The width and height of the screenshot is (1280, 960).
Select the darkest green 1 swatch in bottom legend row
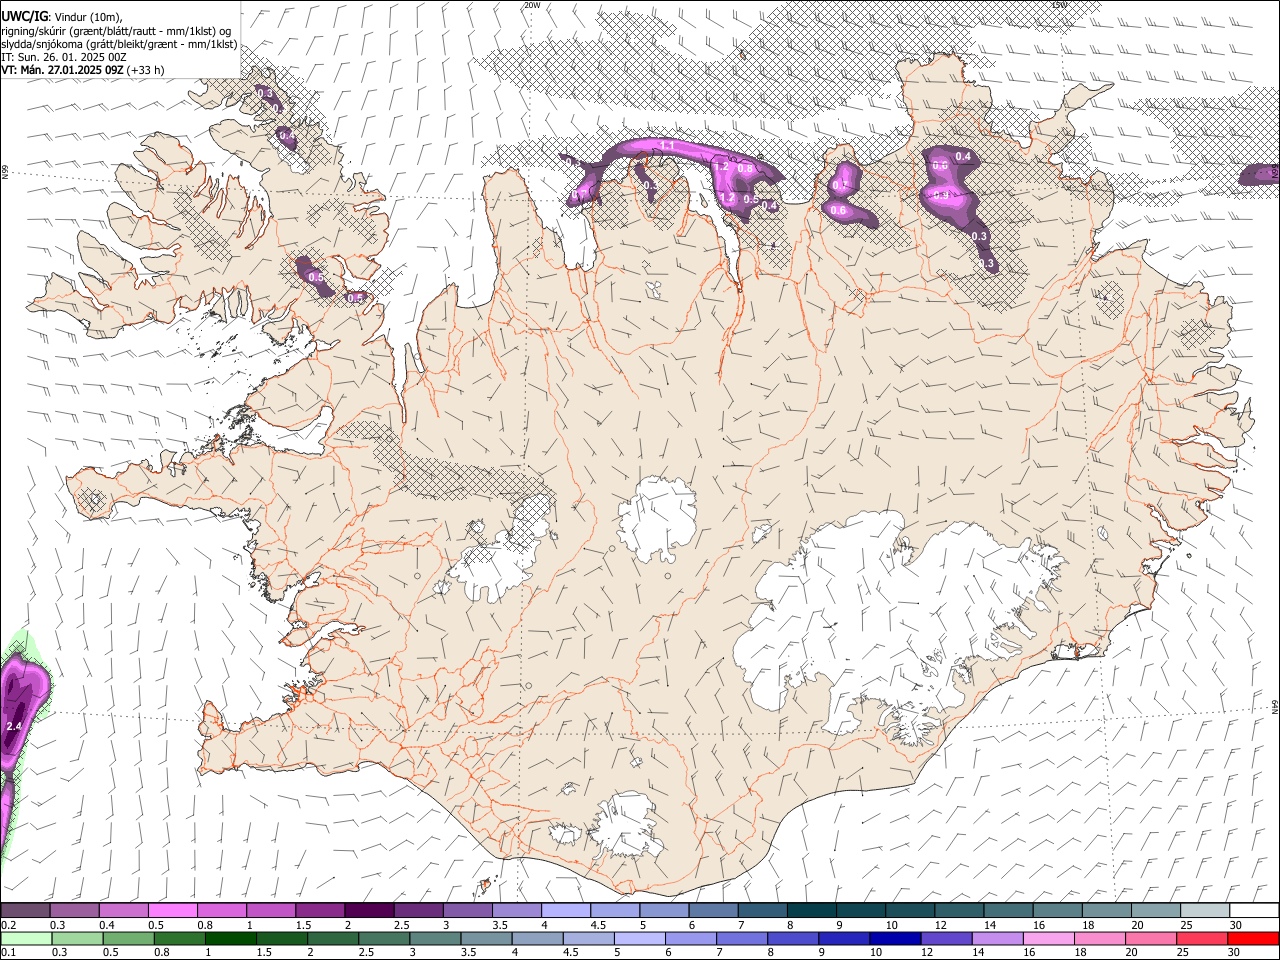pyautogui.click(x=231, y=939)
